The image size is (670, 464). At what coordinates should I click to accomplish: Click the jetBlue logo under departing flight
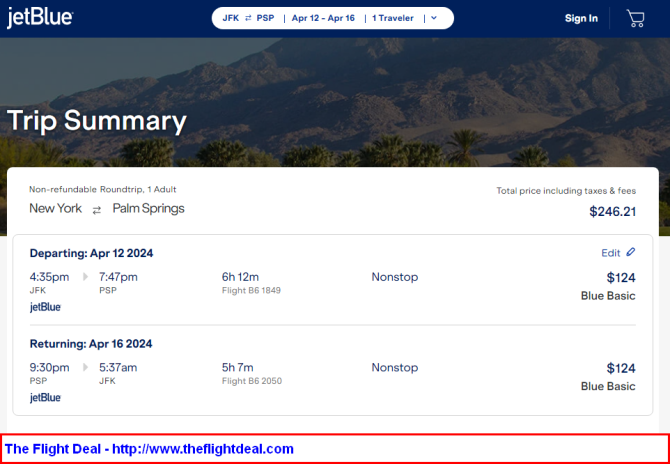tap(45, 307)
